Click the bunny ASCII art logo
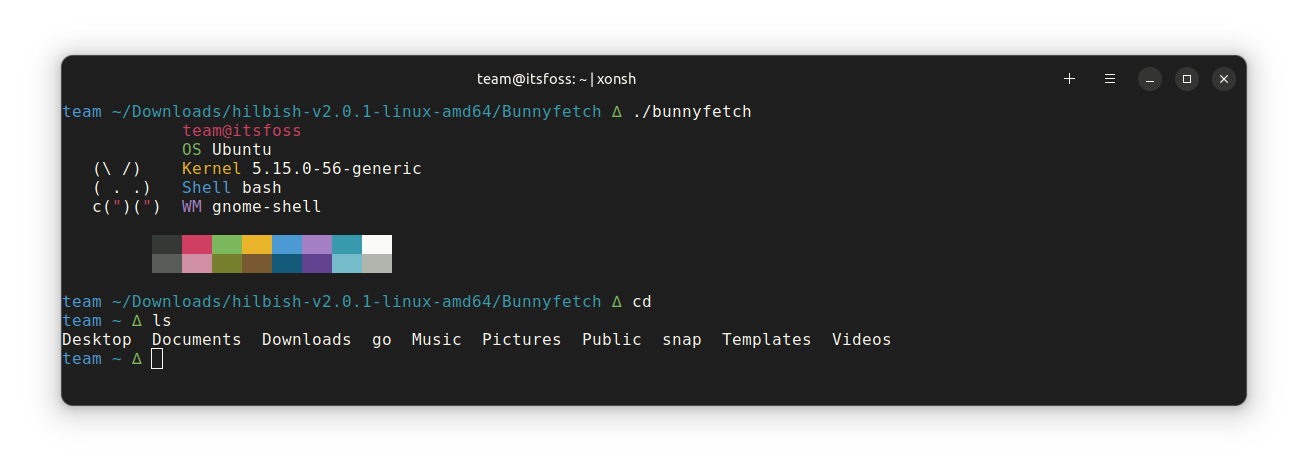The width and height of the screenshot is (1308, 473). click(126, 188)
